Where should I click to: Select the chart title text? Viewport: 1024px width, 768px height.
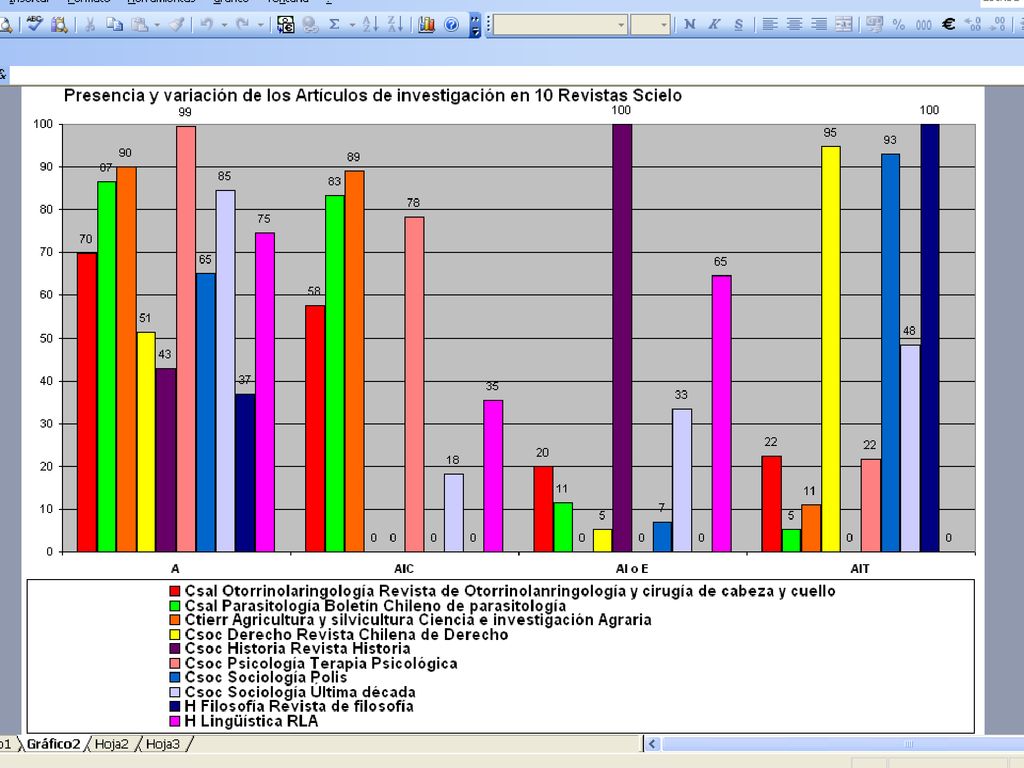pos(372,96)
